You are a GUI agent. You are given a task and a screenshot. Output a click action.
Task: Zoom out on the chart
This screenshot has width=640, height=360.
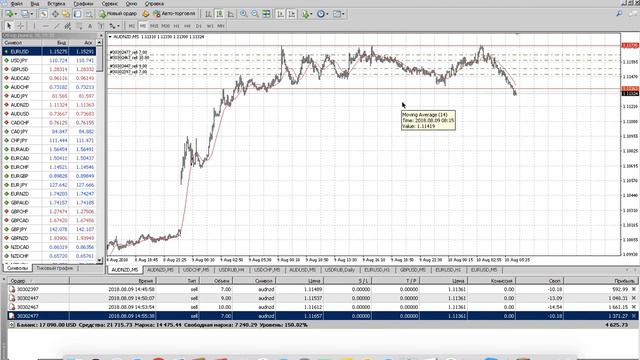255,14
